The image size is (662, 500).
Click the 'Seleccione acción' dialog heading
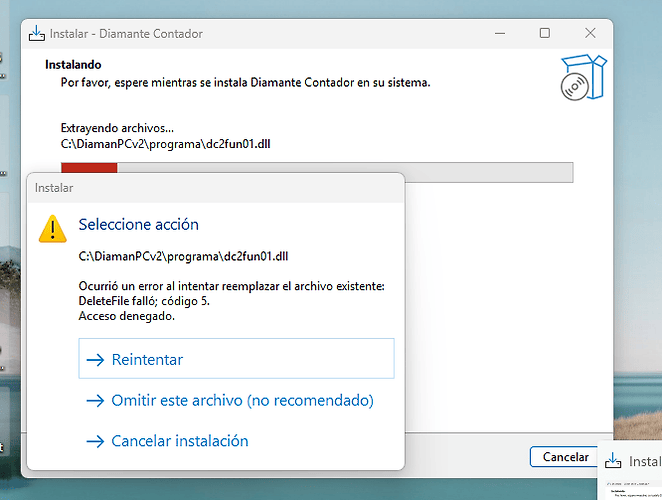(138, 224)
